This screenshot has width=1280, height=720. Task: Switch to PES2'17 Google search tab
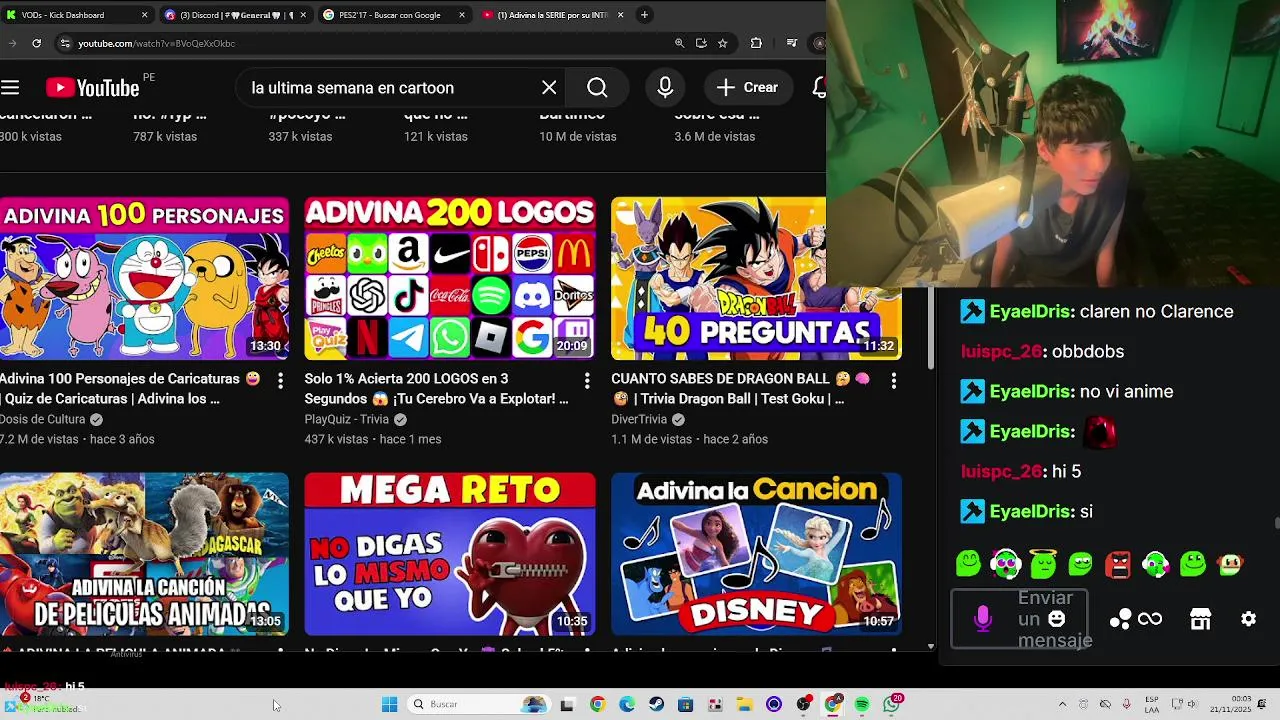pyautogui.click(x=395, y=15)
